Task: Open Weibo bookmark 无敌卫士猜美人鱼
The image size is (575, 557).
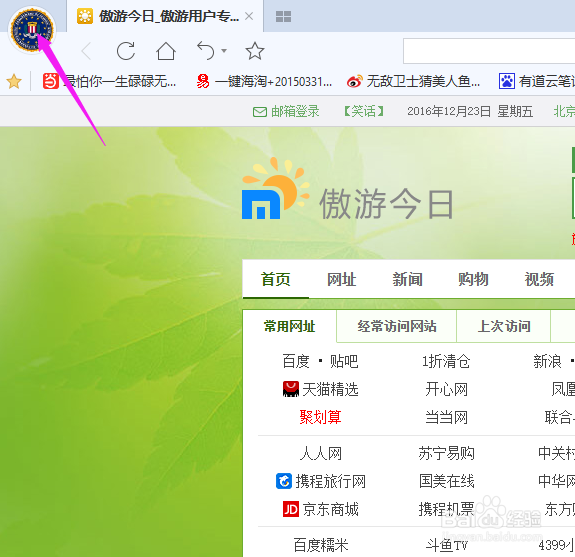Action: tap(413, 81)
